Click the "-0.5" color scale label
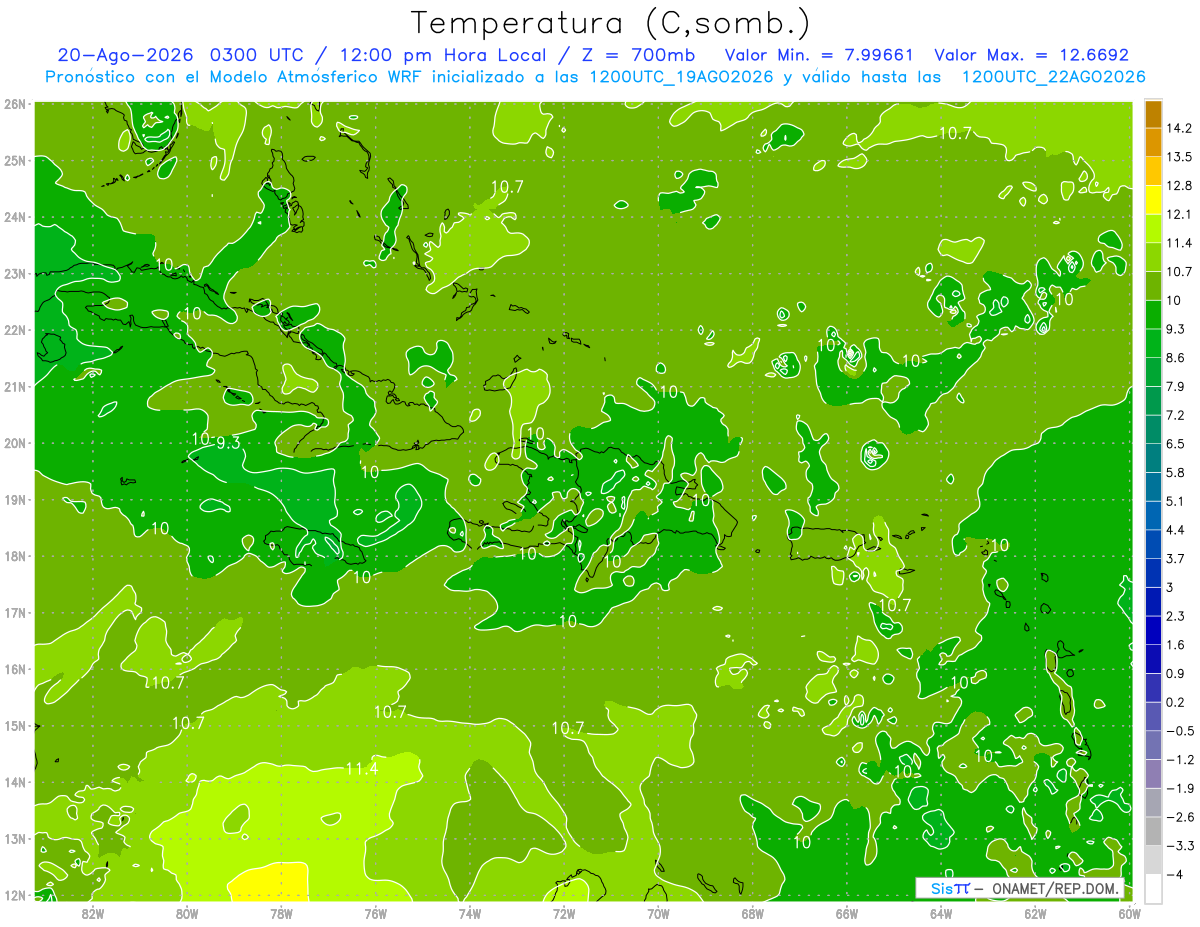Viewport: 1200px width, 927px height. [1179, 731]
